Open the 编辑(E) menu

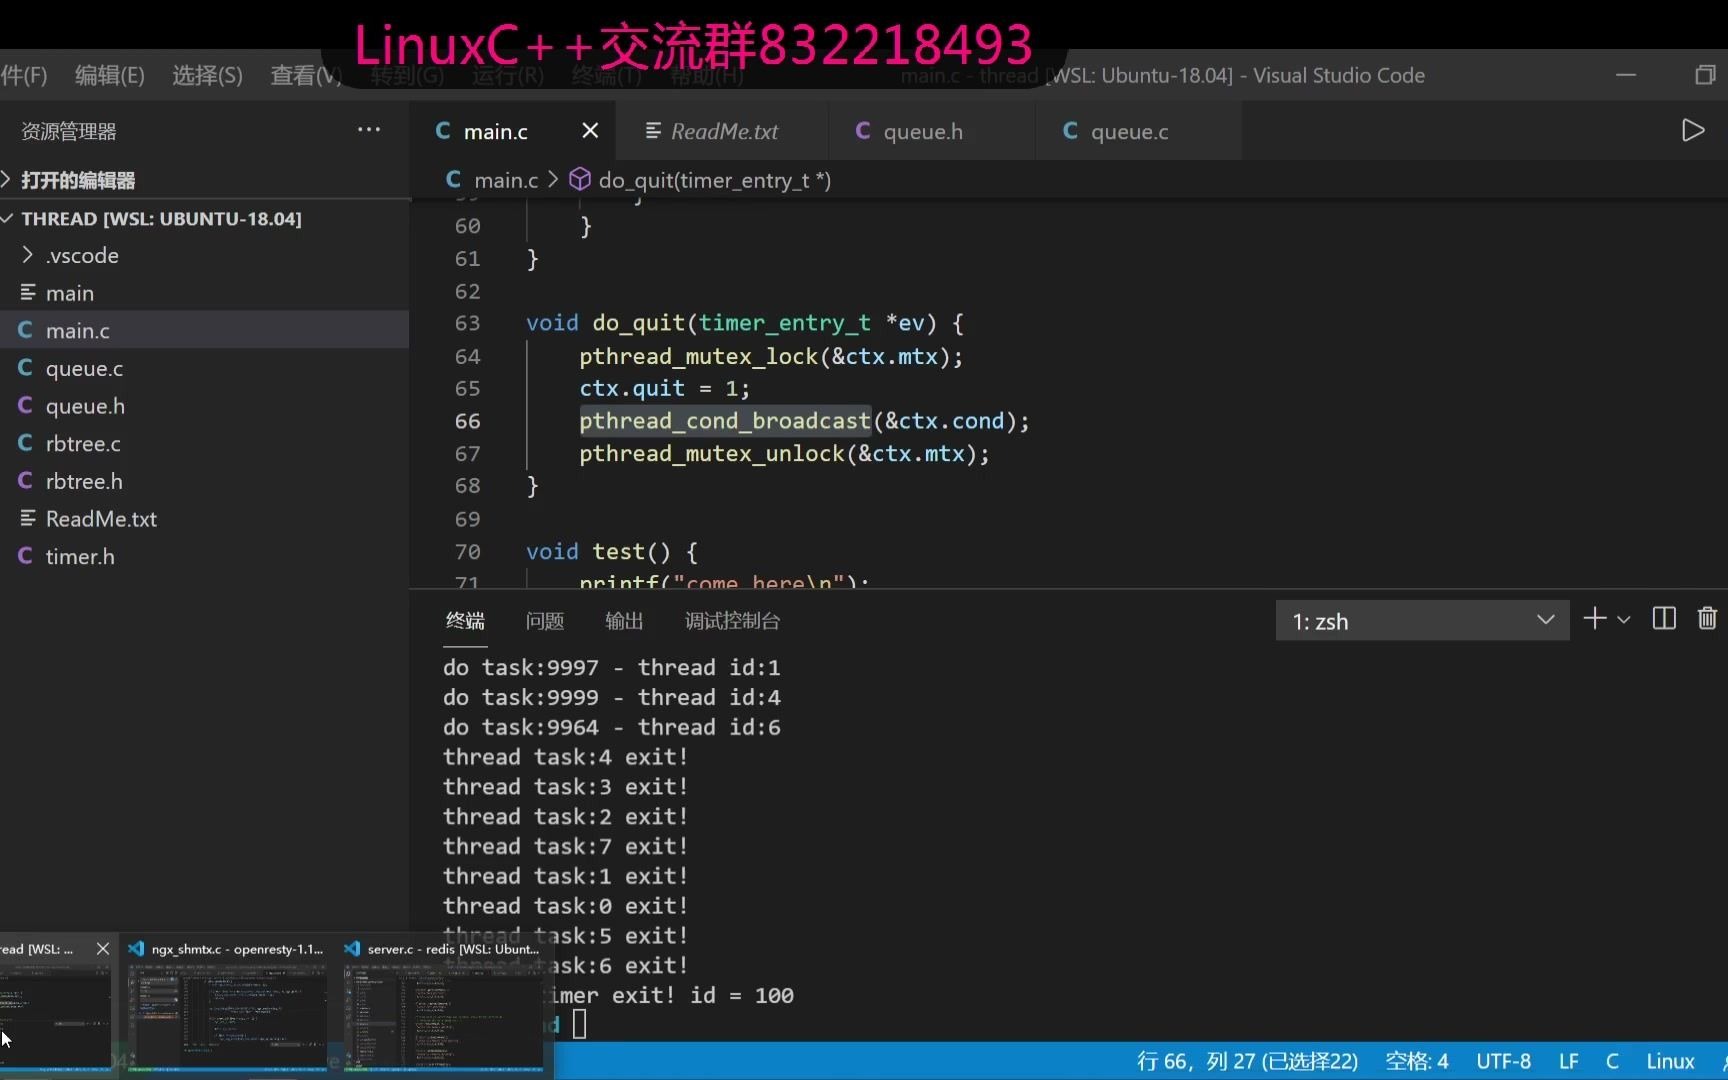(108, 75)
